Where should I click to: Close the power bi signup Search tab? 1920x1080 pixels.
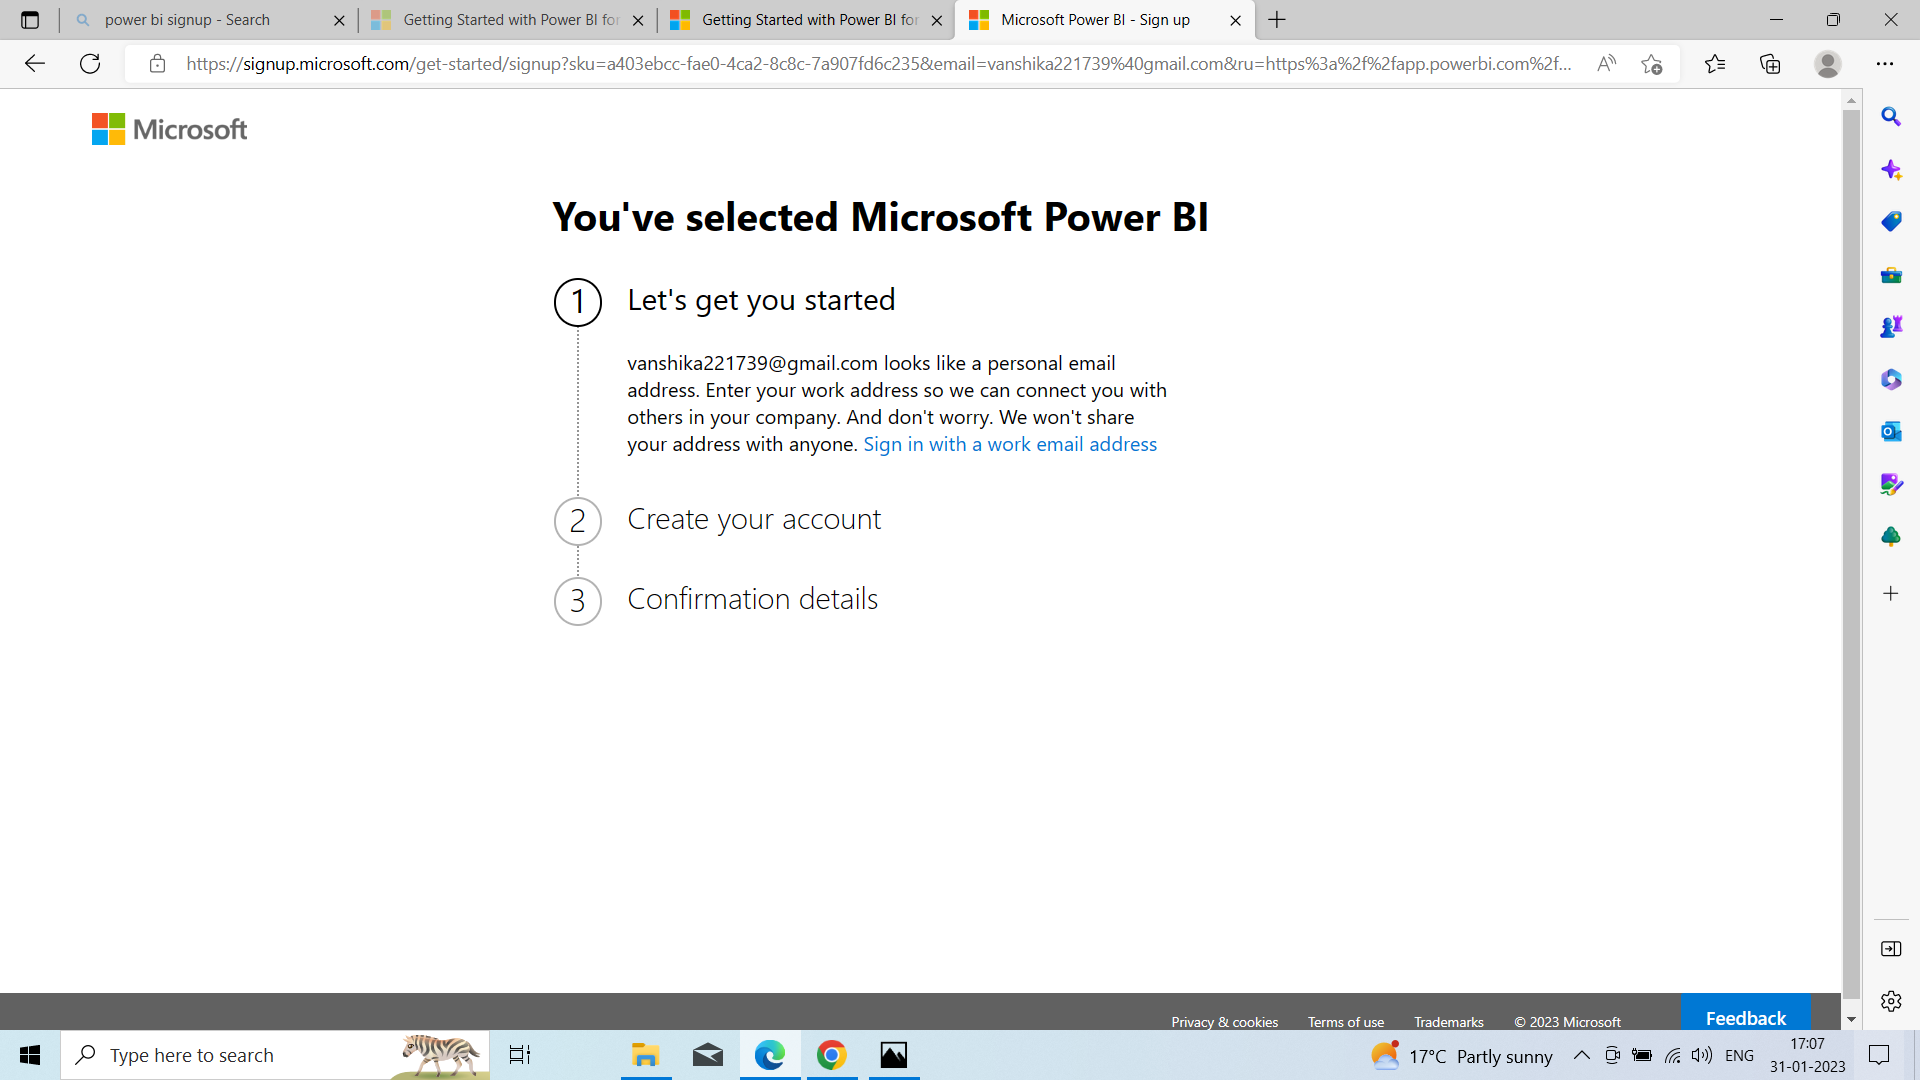[x=339, y=20]
